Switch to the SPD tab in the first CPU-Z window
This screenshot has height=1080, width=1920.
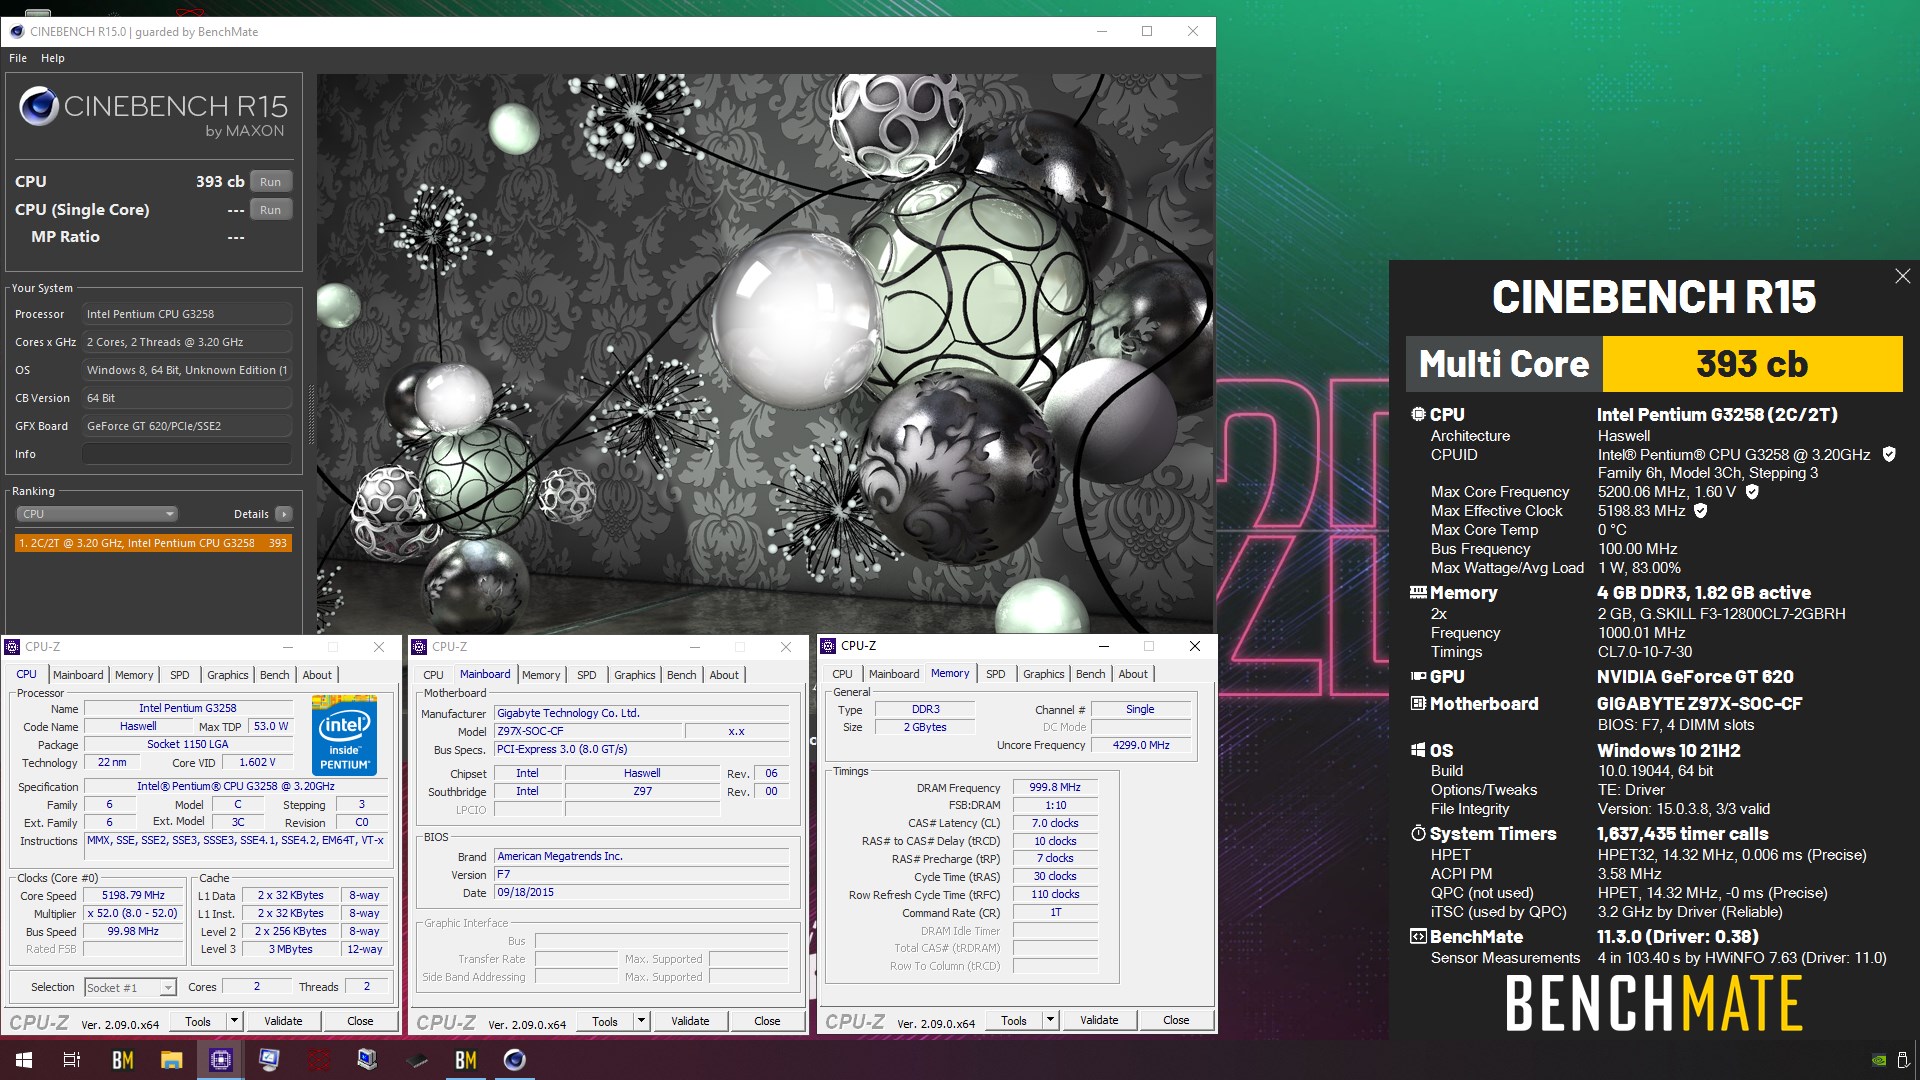click(x=180, y=675)
